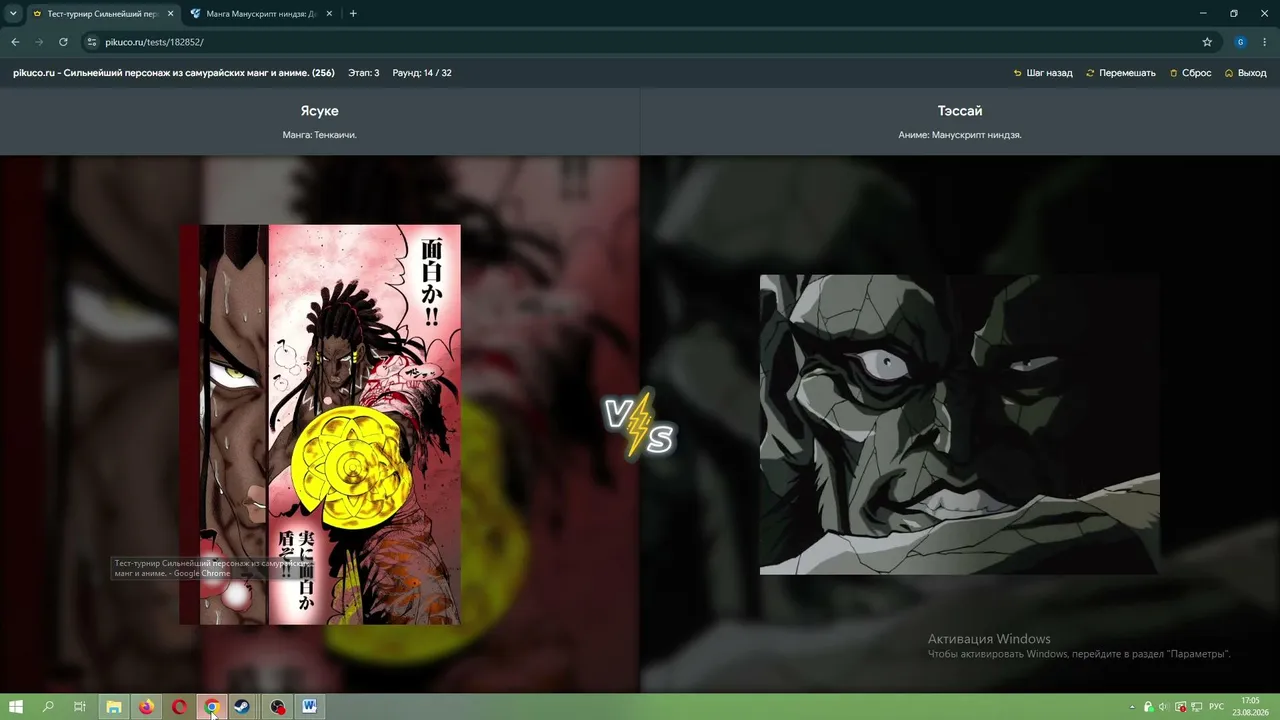Close the Манга Манускрипт ниндзя tab
Viewport: 1280px width, 720px height.
330,14
